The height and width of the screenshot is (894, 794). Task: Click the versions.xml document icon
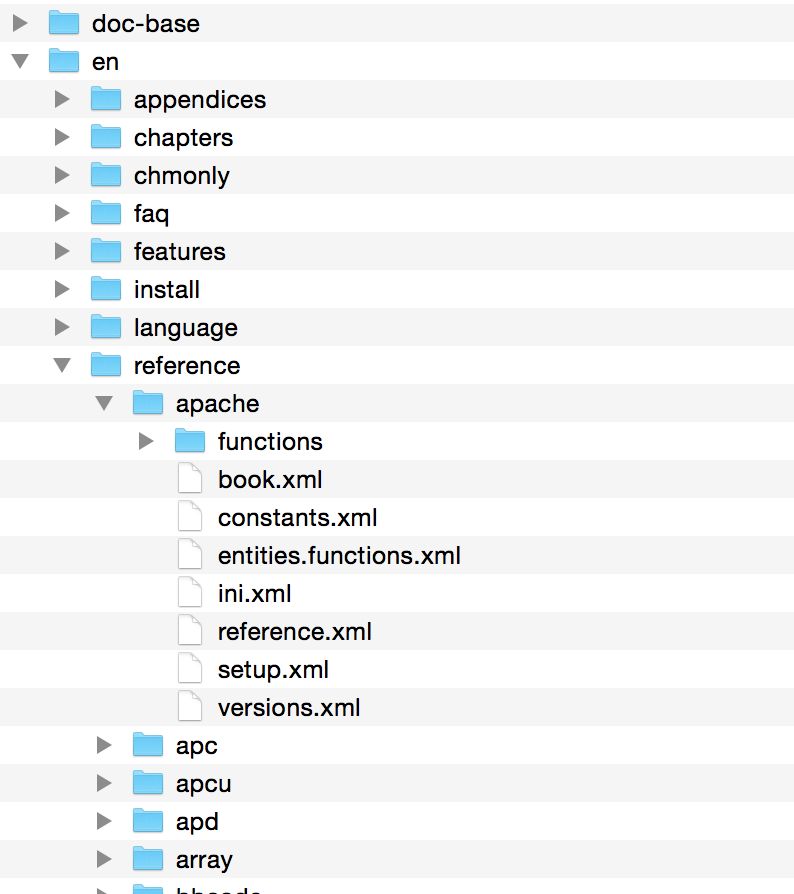pos(190,707)
